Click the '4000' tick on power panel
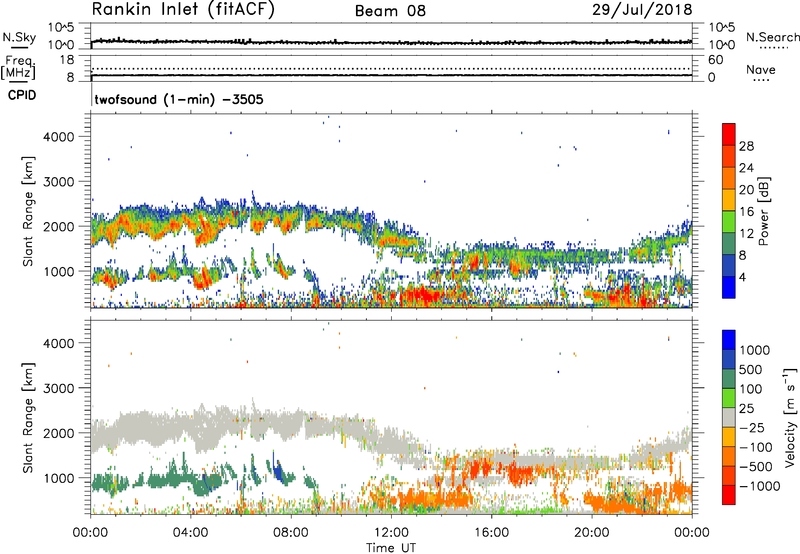The width and height of the screenshot is (800, 554). click(x=59, y=137)
